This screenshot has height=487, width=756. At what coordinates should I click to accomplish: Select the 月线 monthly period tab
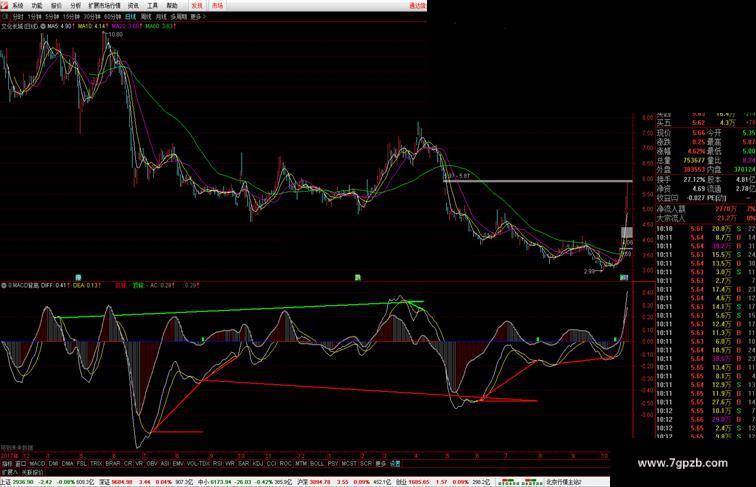pos(161,16)
